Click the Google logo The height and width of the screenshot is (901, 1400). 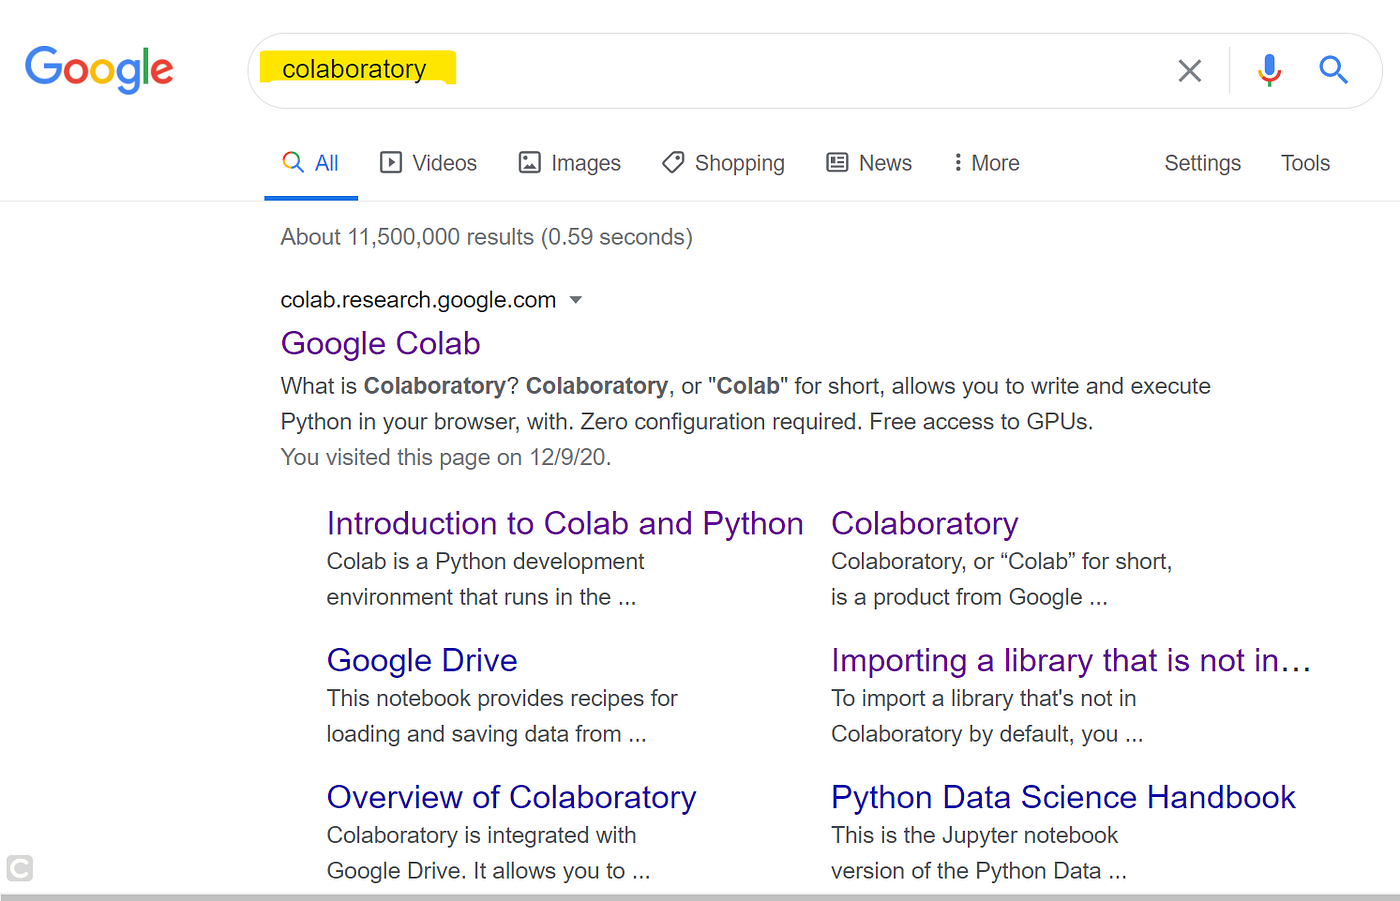click(x=99, y=69)
